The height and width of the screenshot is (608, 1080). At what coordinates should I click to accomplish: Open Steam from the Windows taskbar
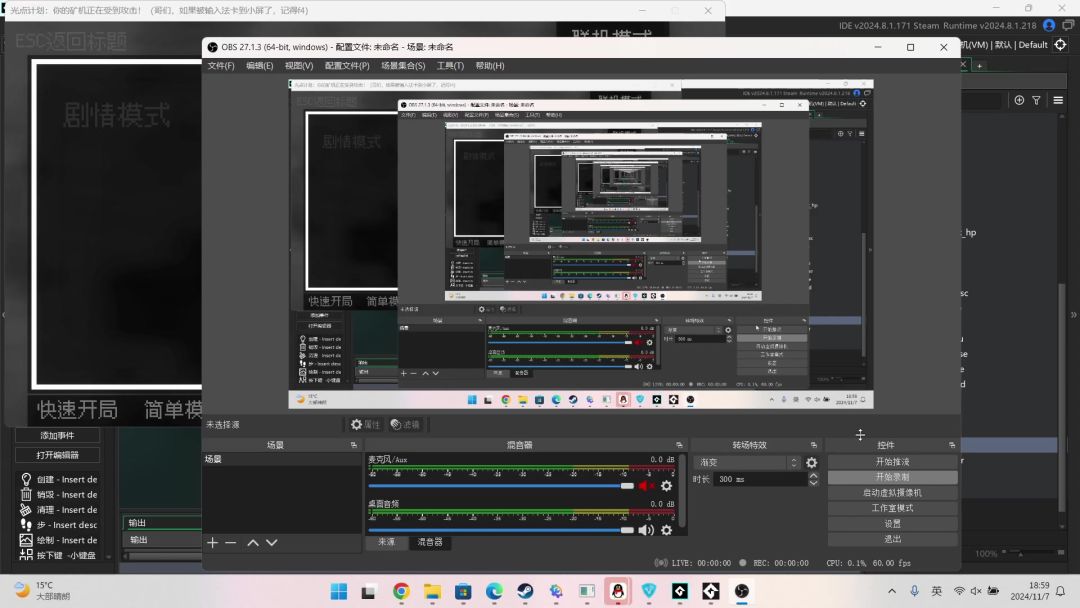(x=525, y=591)
